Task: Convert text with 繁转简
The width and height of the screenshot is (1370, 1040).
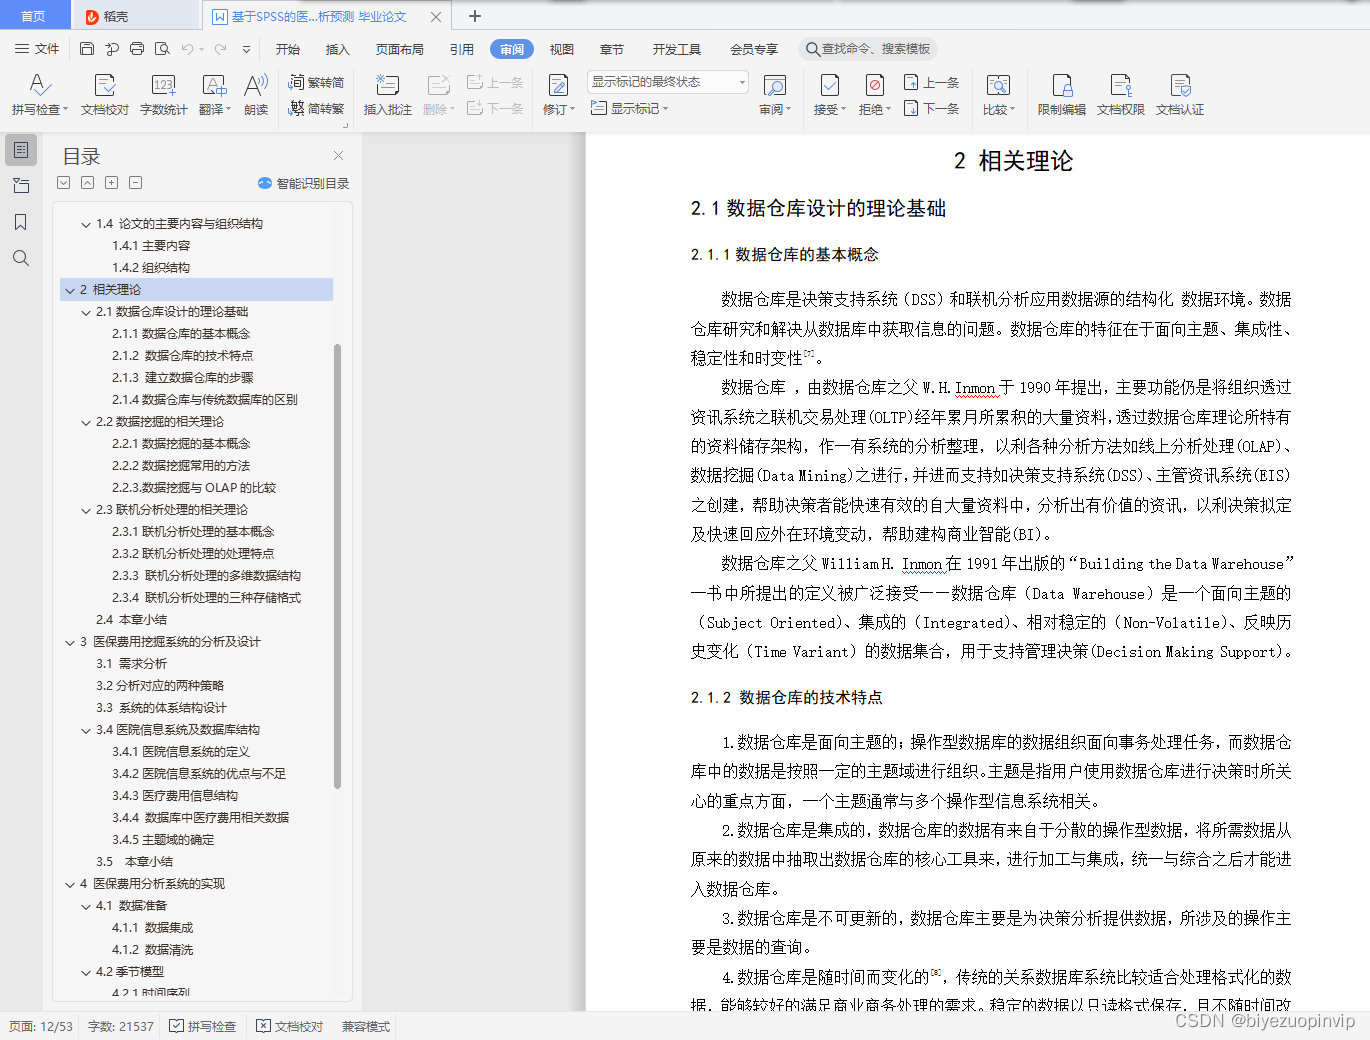Action: point(316,83)
